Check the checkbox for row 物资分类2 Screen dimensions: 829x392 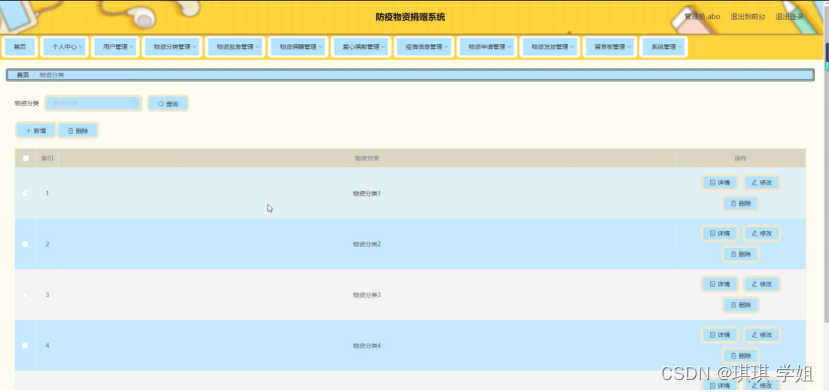(x=25, y=244)
